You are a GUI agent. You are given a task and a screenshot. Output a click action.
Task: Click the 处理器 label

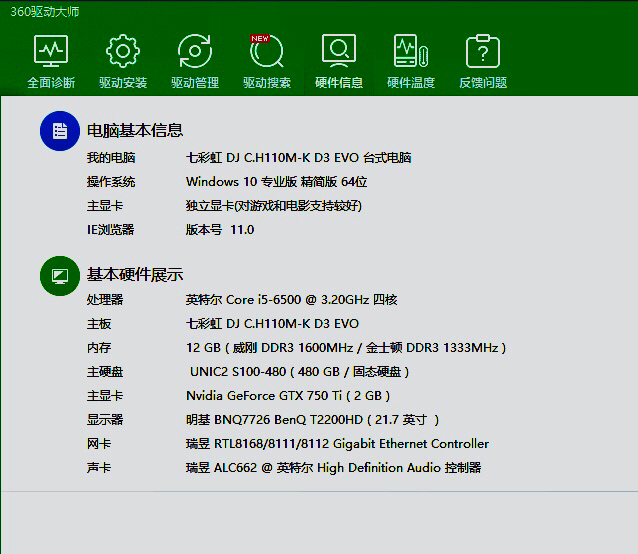[105, 300]
